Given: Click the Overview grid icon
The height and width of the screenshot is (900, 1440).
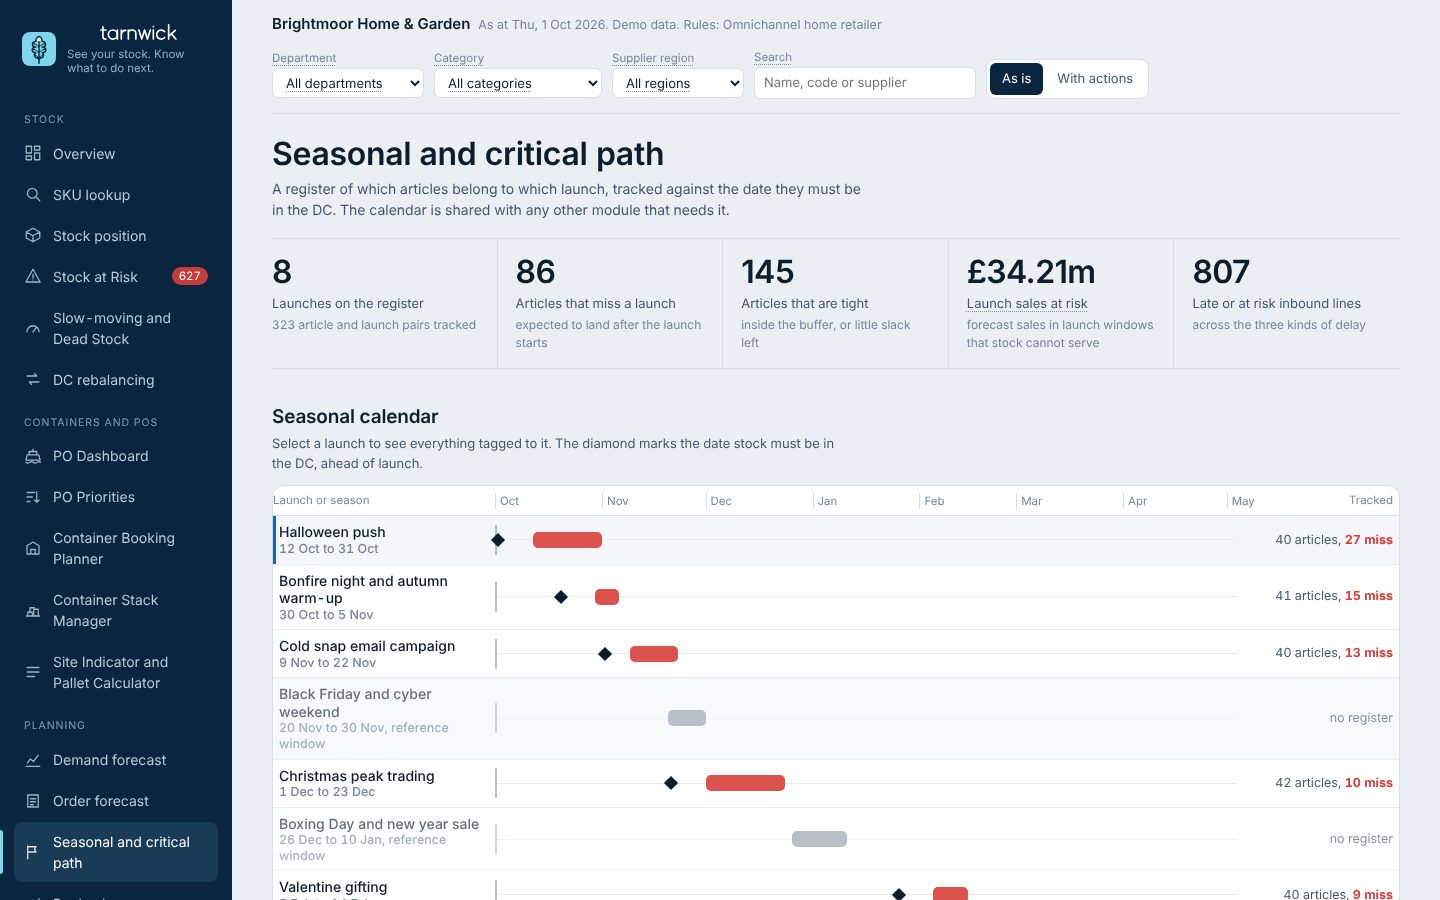Looking at the screenshot, I should tap(33, 153).
